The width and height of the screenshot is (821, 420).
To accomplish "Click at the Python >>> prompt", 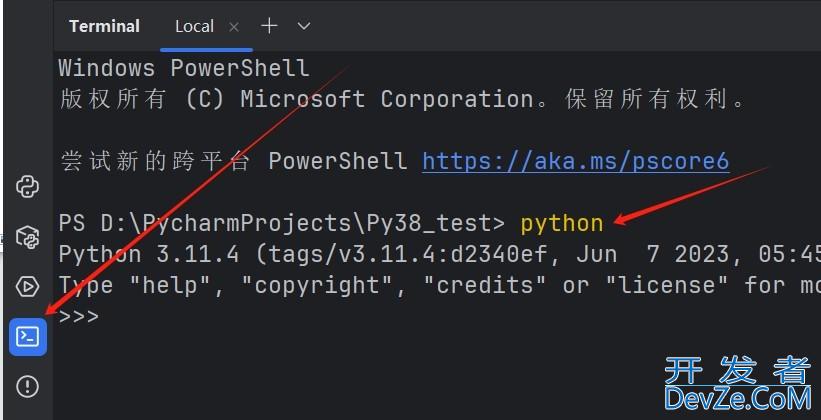I will [x=79, y=316].
